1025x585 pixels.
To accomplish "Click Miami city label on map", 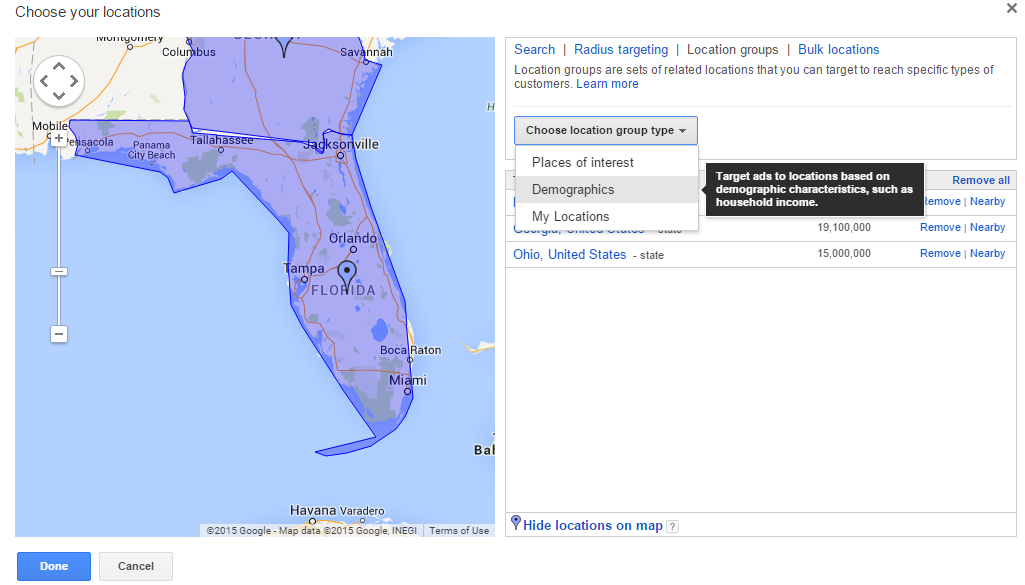I will click(408, 380).
